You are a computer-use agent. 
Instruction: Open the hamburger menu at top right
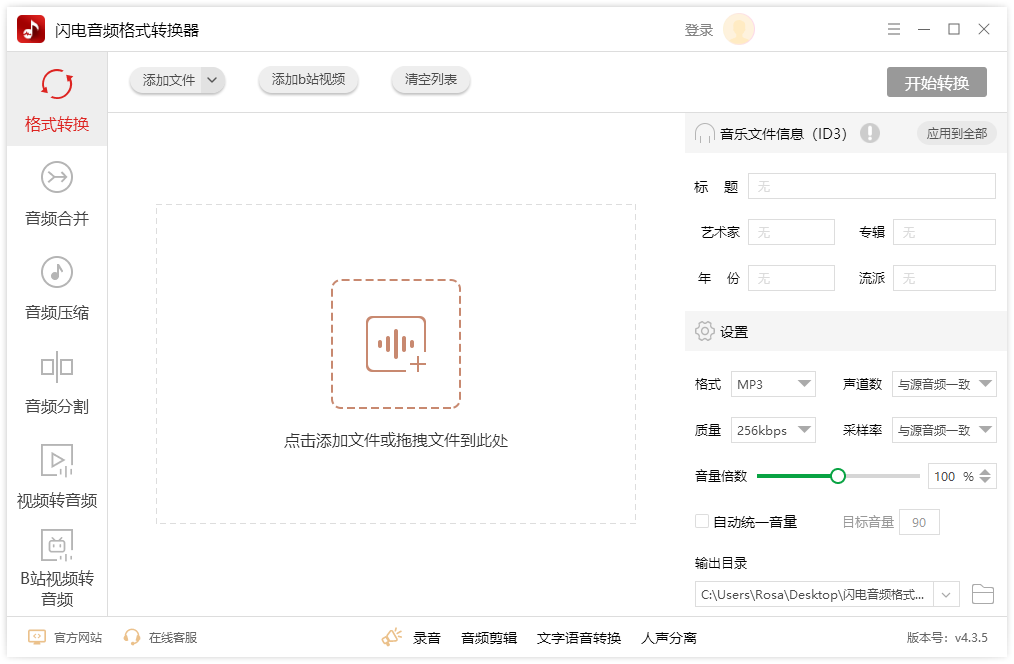[x=893, y=29]
